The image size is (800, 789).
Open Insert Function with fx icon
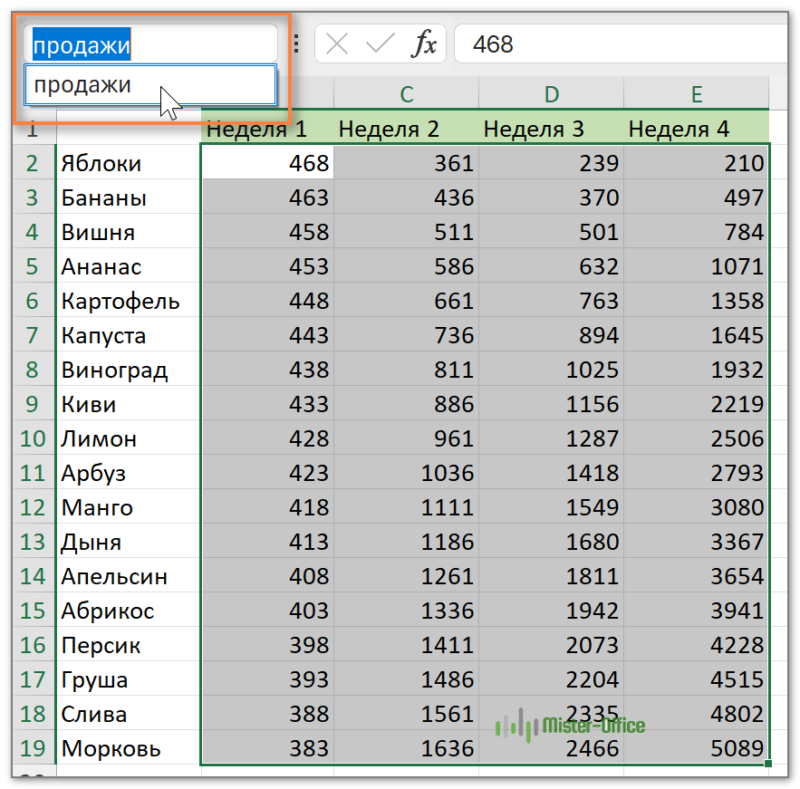point(425,44)
